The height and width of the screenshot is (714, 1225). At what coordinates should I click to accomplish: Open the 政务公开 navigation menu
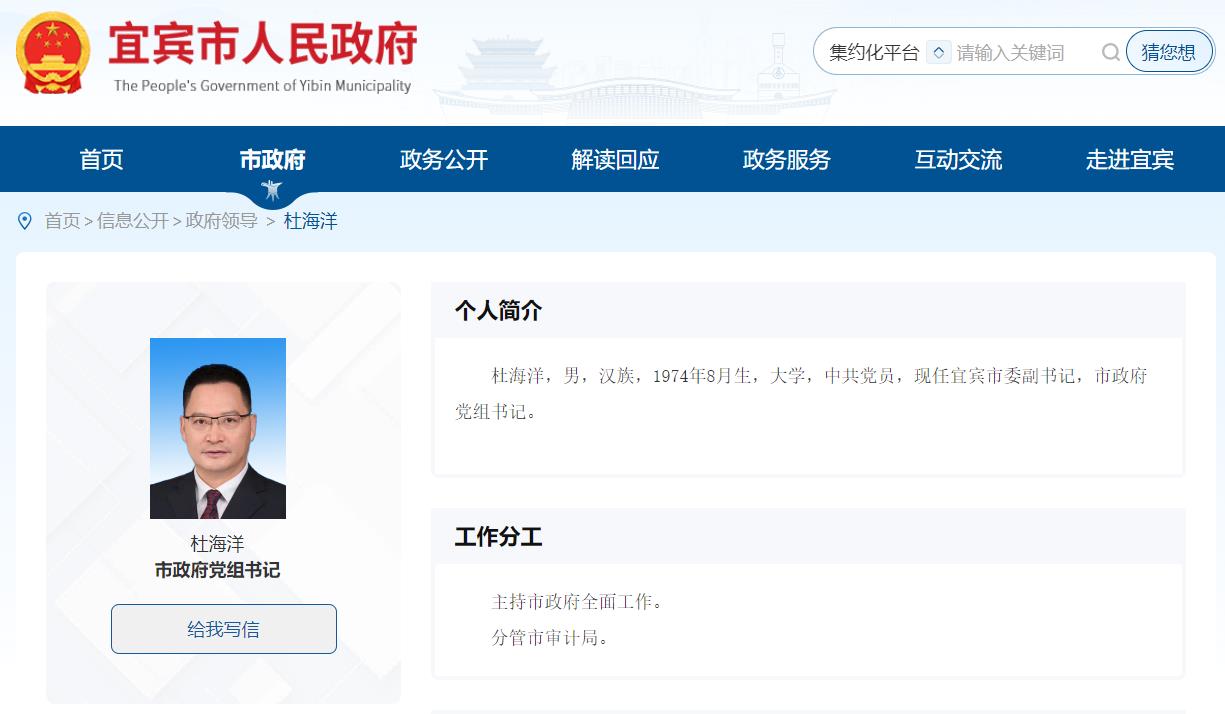(x=444, y=159)
